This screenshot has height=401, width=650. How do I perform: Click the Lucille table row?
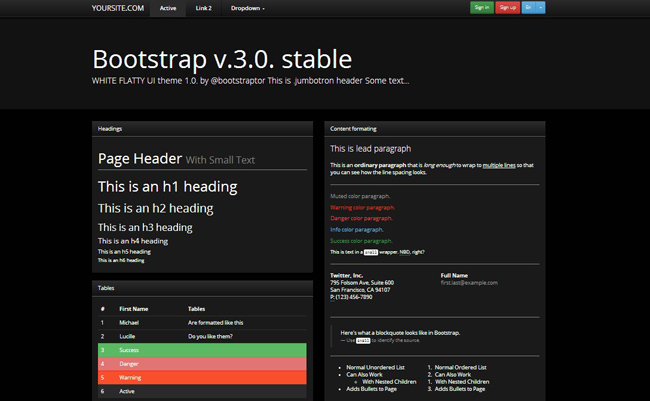[202, 337]
